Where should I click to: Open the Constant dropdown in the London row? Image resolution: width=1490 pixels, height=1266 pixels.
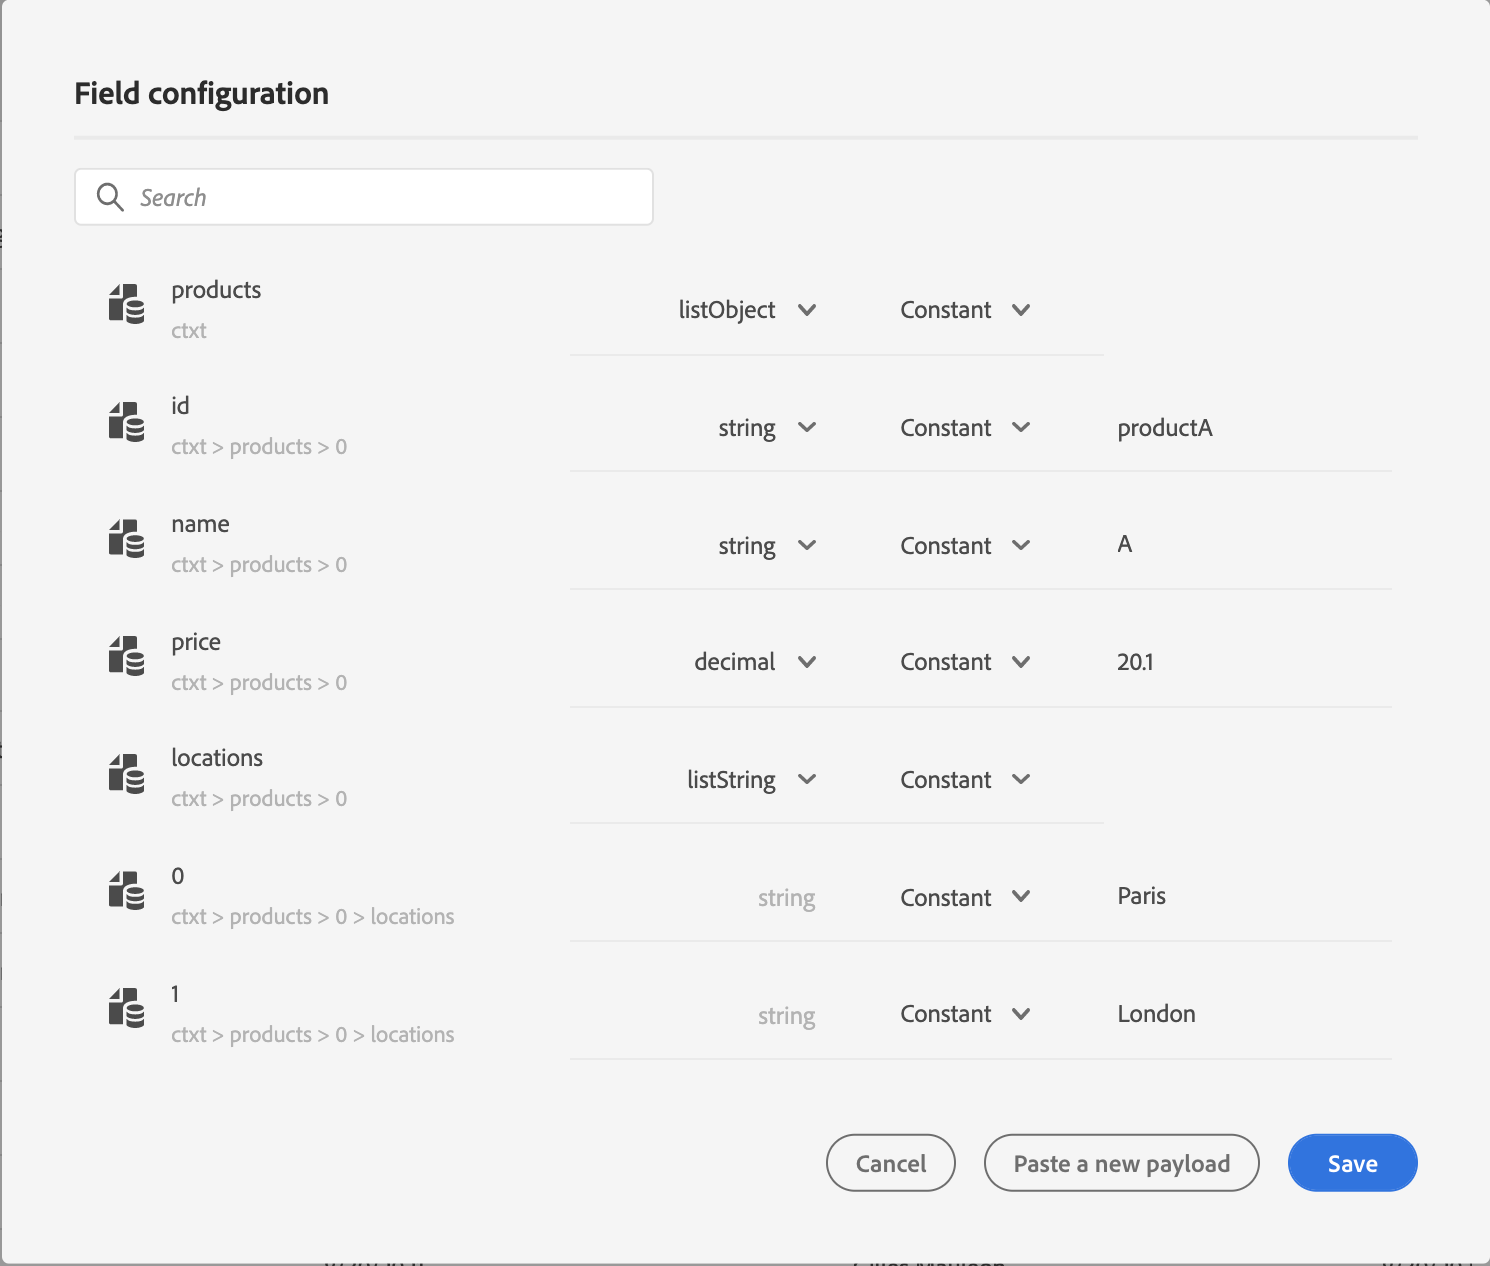pyautogui.click(x=1020, y=1014)
